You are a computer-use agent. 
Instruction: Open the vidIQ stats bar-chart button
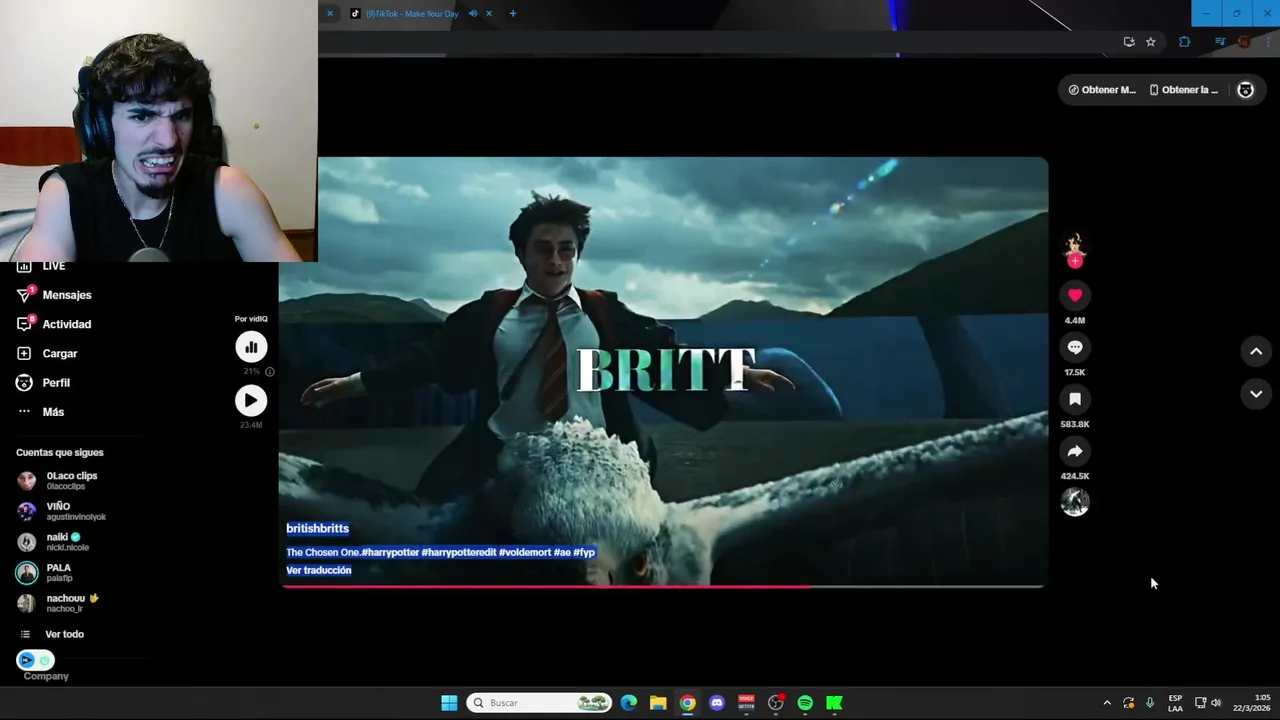(x=251, y=347)
